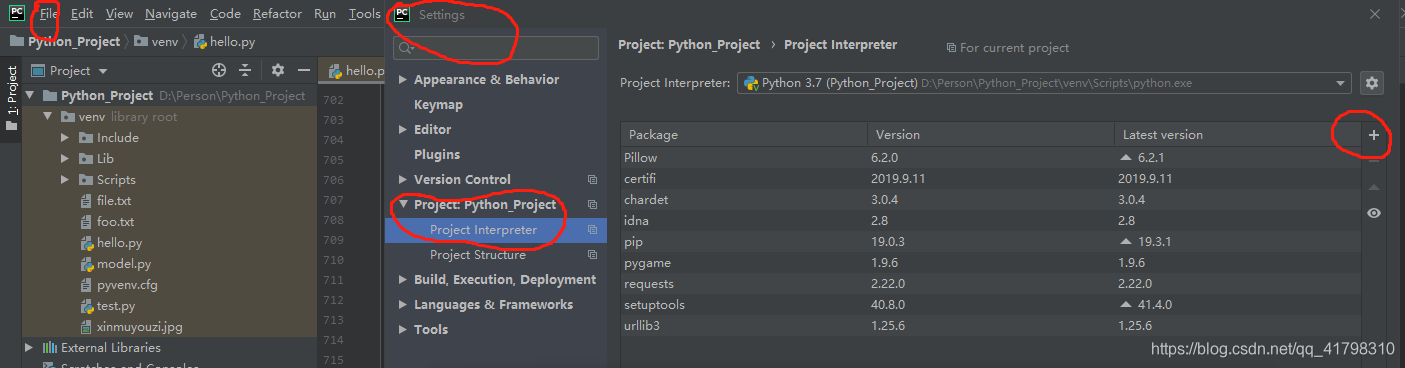Image resolution: width=1405 pixels, height=368 pixels.
Task: Expand Appearance & Behavior settings
Action: 403,80
